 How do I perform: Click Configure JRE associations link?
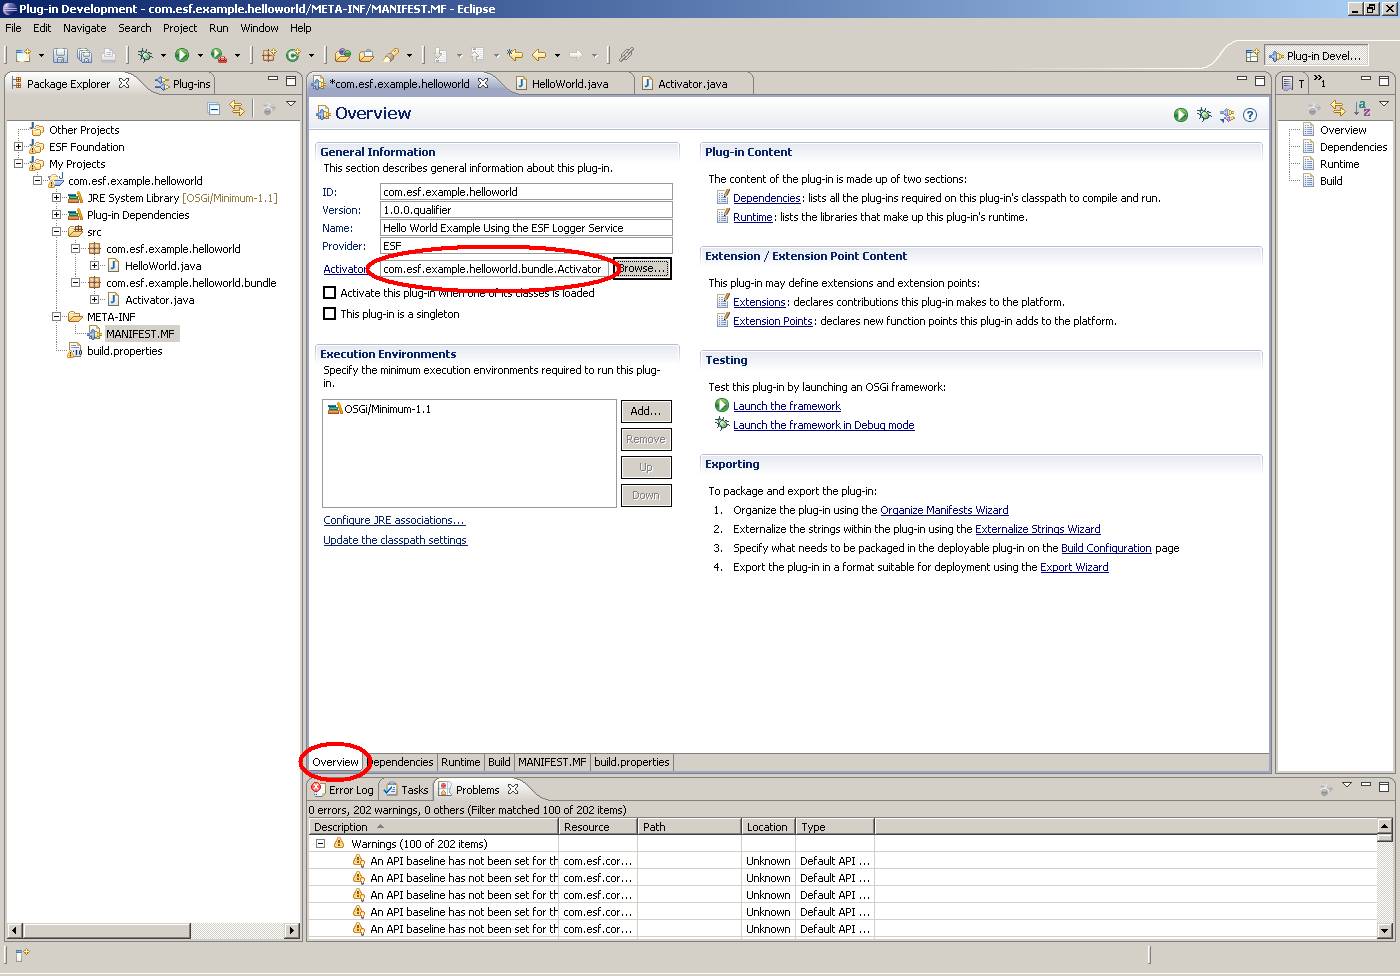[394, 520]
